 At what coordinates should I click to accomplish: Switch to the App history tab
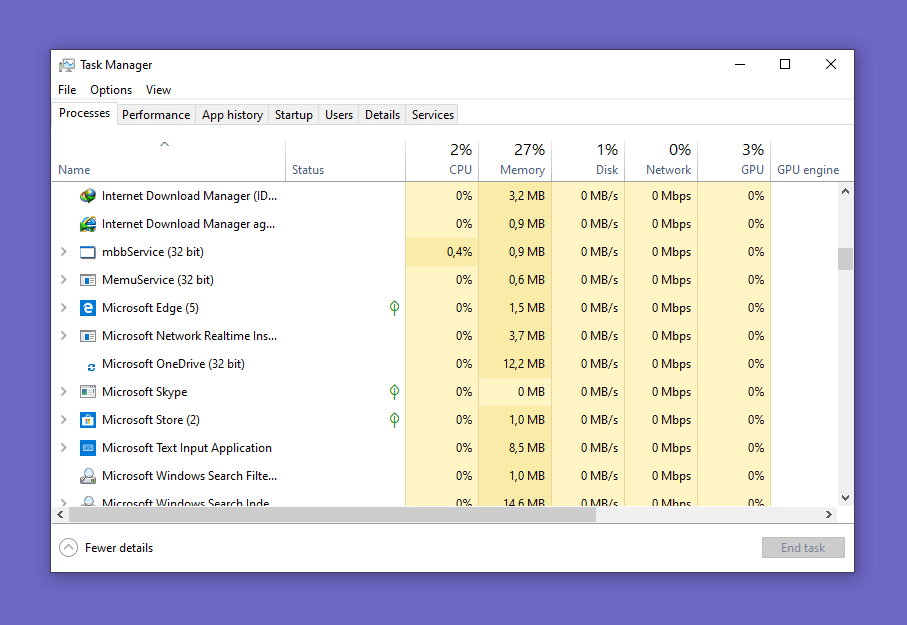pos(232,115)
